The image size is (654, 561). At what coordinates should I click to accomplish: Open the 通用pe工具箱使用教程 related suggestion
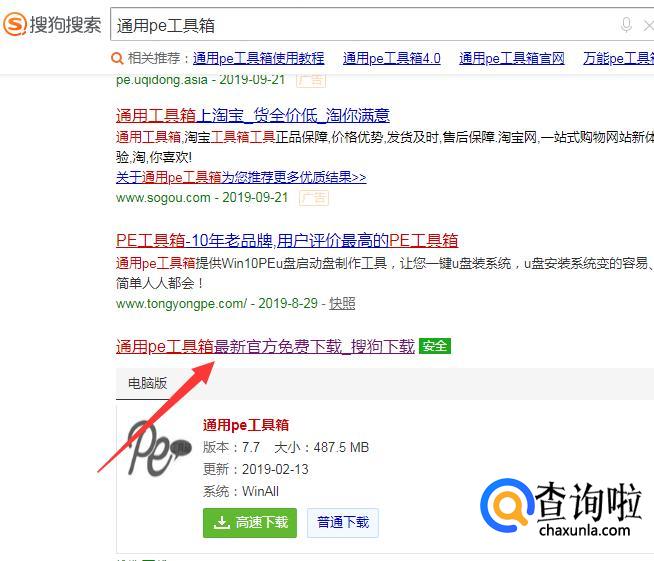coord(259,58)
